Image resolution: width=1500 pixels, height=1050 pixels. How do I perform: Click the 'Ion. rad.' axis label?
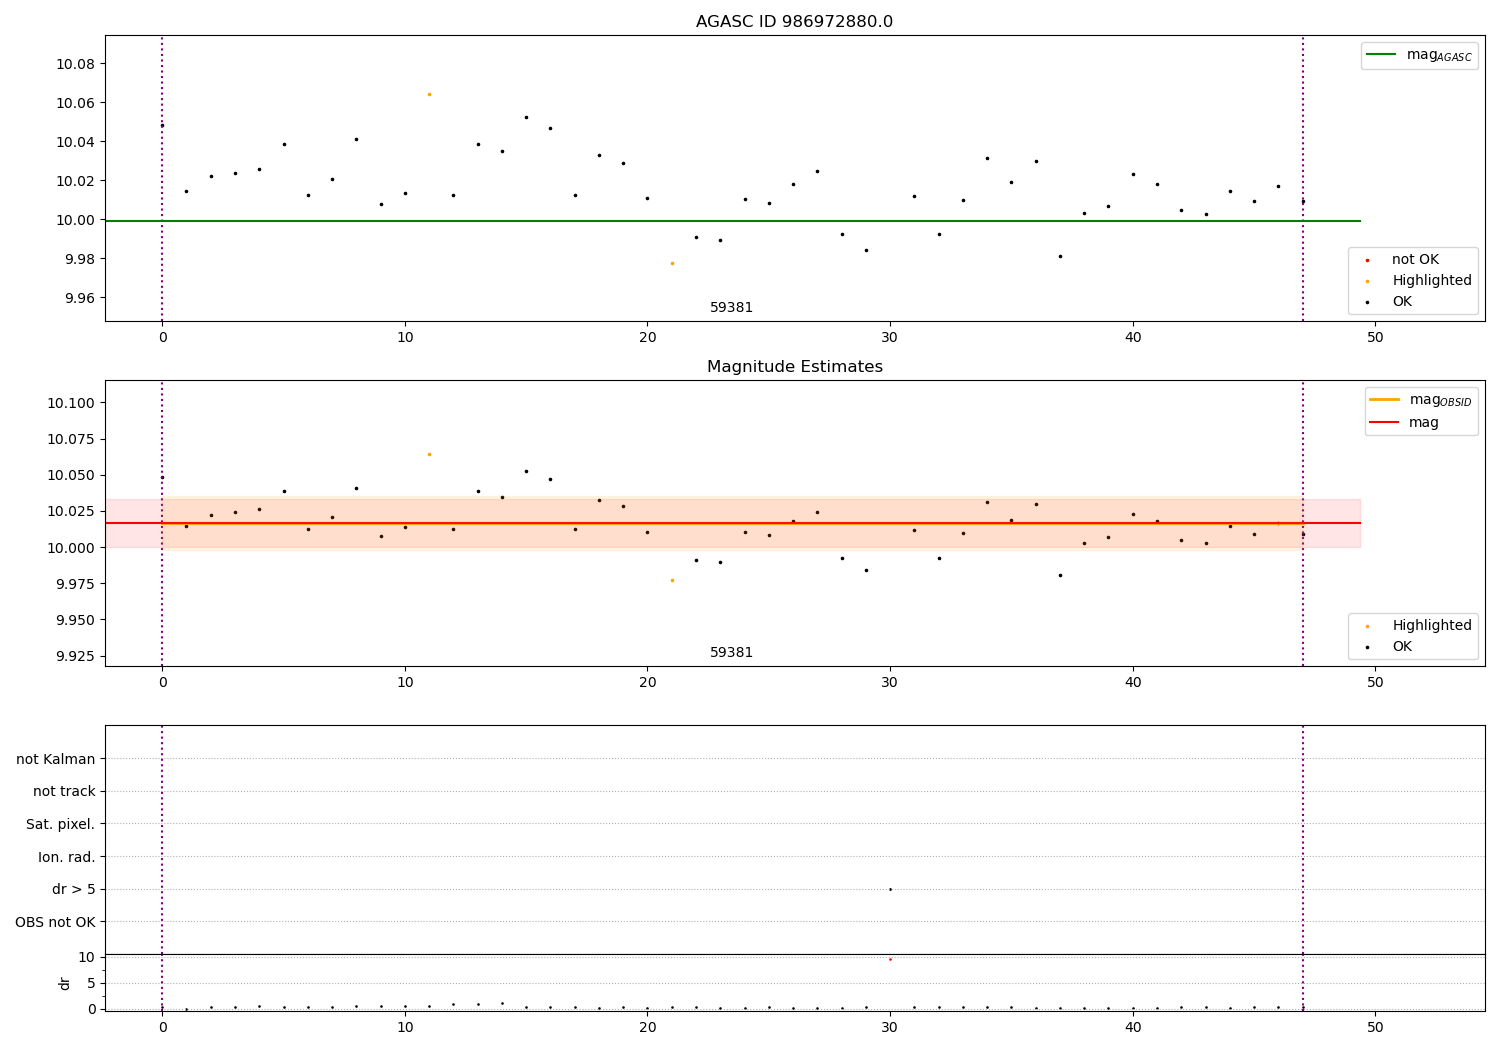tap(67, 857)
